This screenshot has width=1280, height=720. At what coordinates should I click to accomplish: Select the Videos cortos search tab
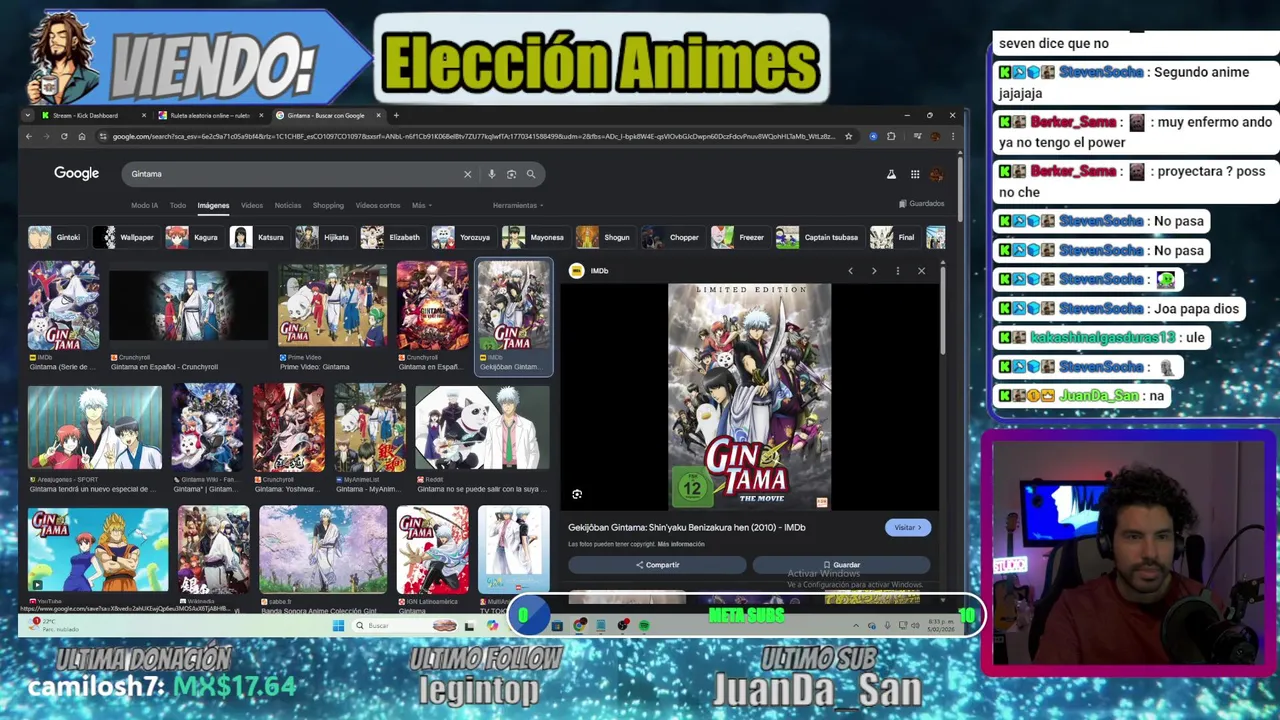378,205
